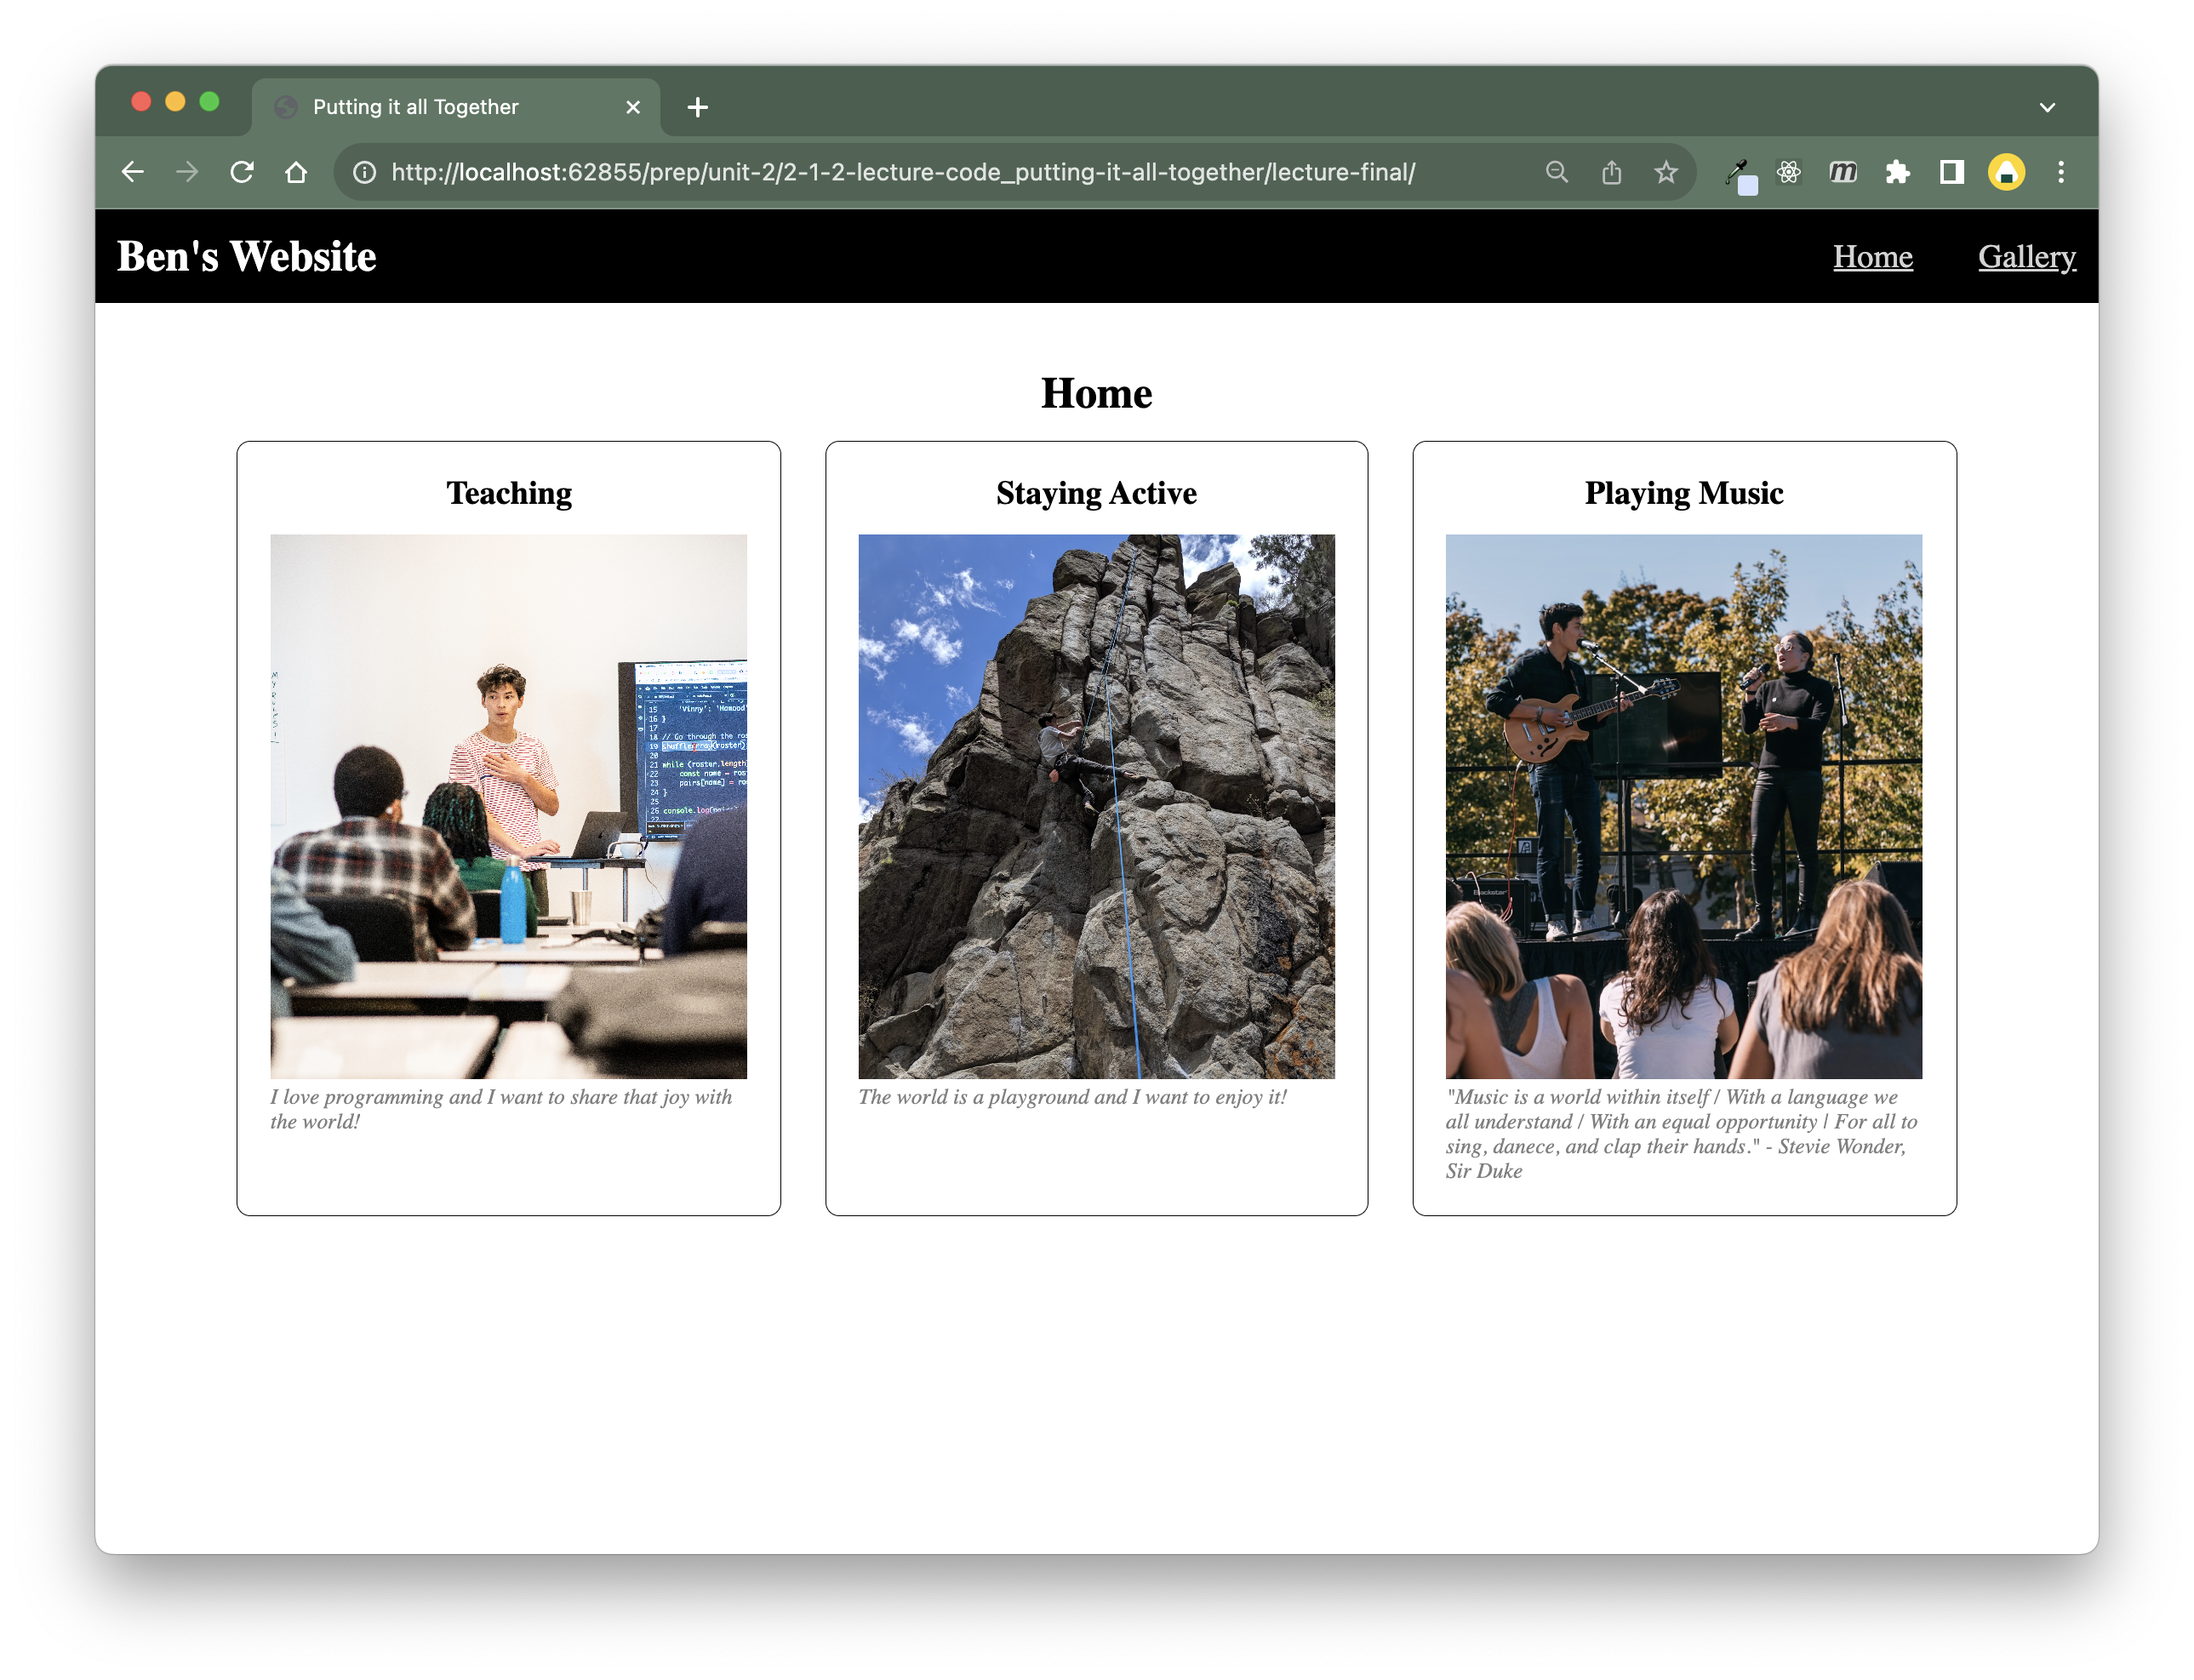Open the zoom magnifier in address bar
Screen dimensions: 2194x1680
tap(1557, 172)
